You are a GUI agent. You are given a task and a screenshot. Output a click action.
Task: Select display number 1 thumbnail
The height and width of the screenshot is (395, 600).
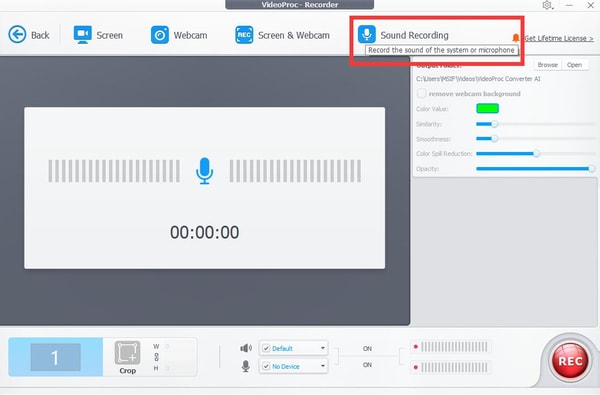tap(55, 357)
